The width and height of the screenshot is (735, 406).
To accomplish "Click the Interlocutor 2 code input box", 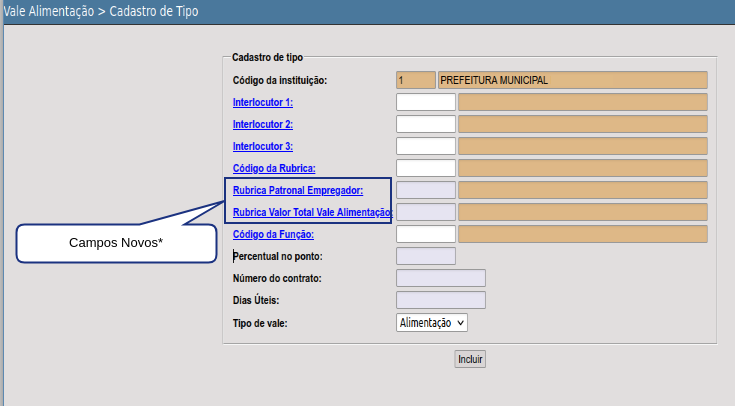I will (426, 124).
